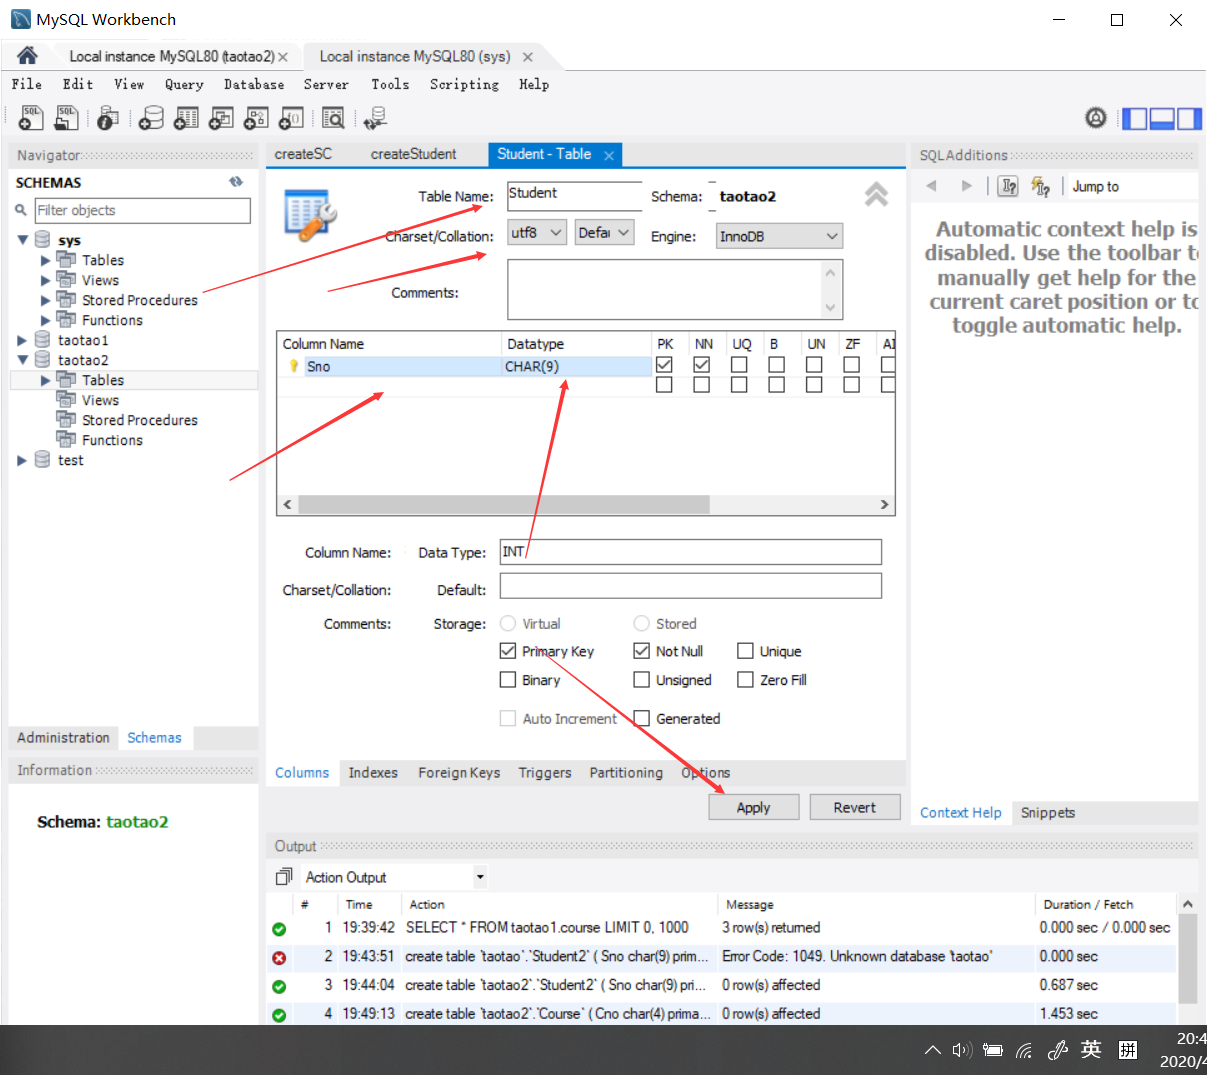The image size is (1207, 1075).
Task: Open the schema inspector toolbar icon
Action: (x=108, y=119)
